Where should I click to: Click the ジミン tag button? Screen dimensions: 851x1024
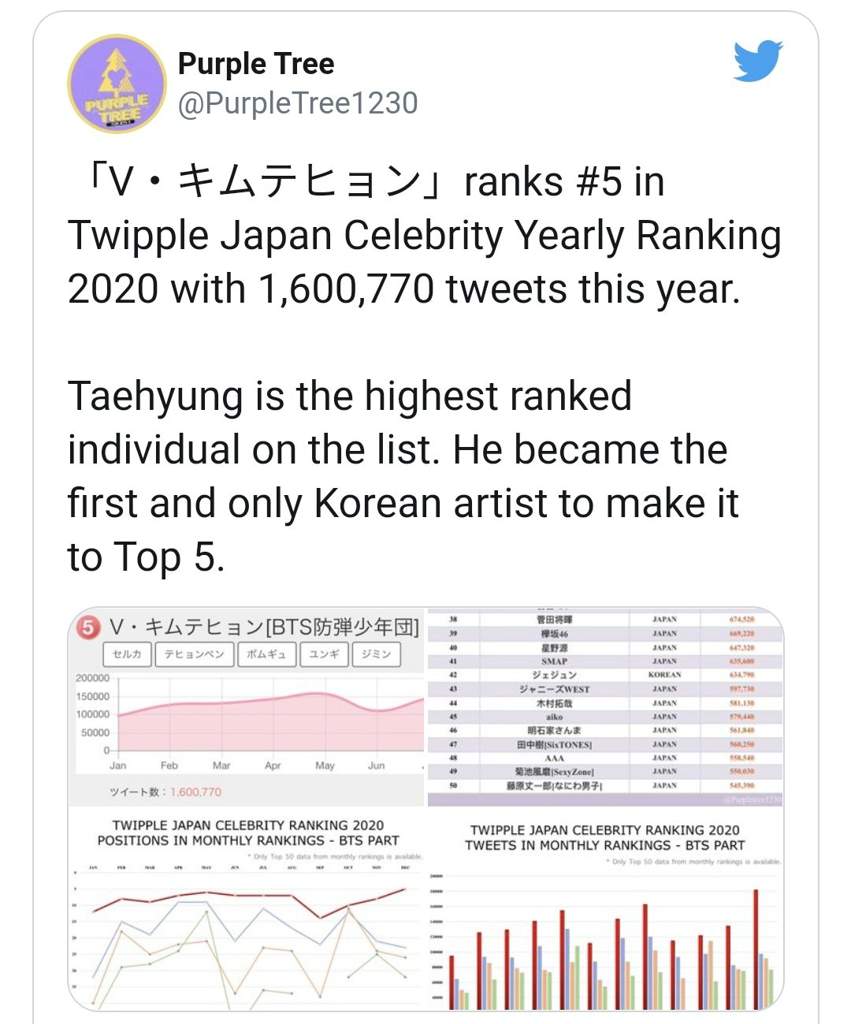(x=376, y=654)
